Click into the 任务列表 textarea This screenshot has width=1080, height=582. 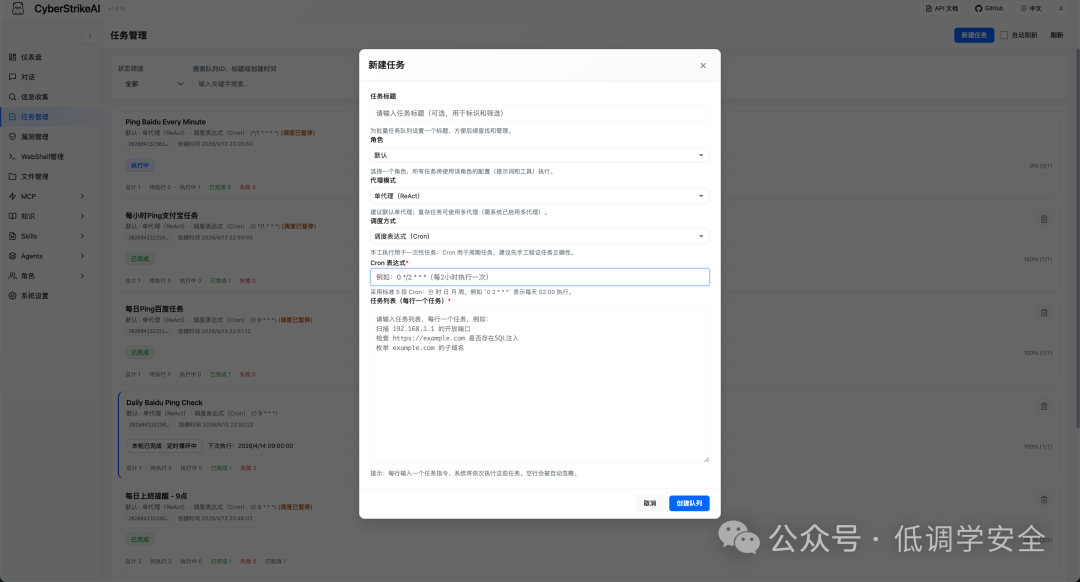539,386
